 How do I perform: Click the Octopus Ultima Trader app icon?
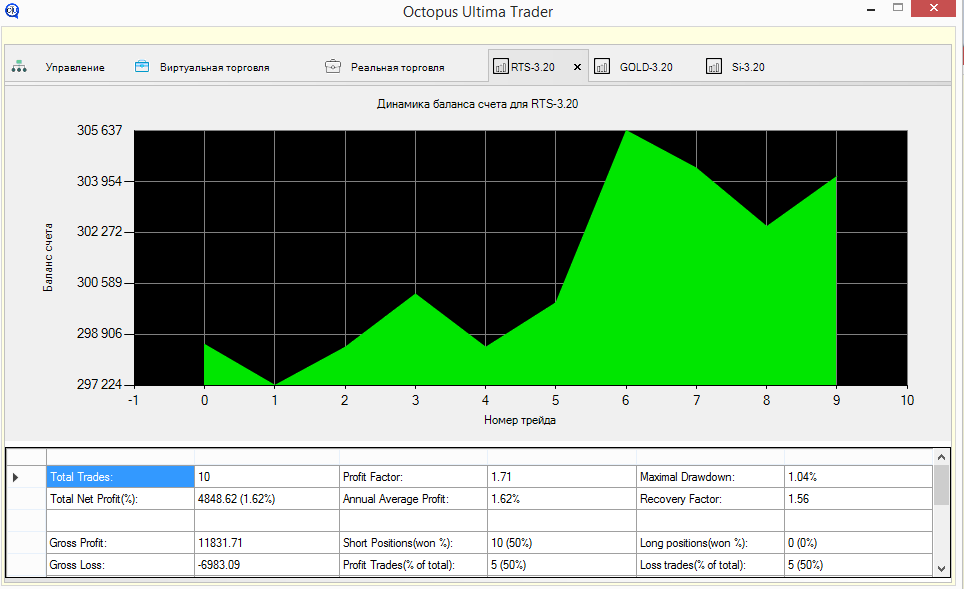12,10
